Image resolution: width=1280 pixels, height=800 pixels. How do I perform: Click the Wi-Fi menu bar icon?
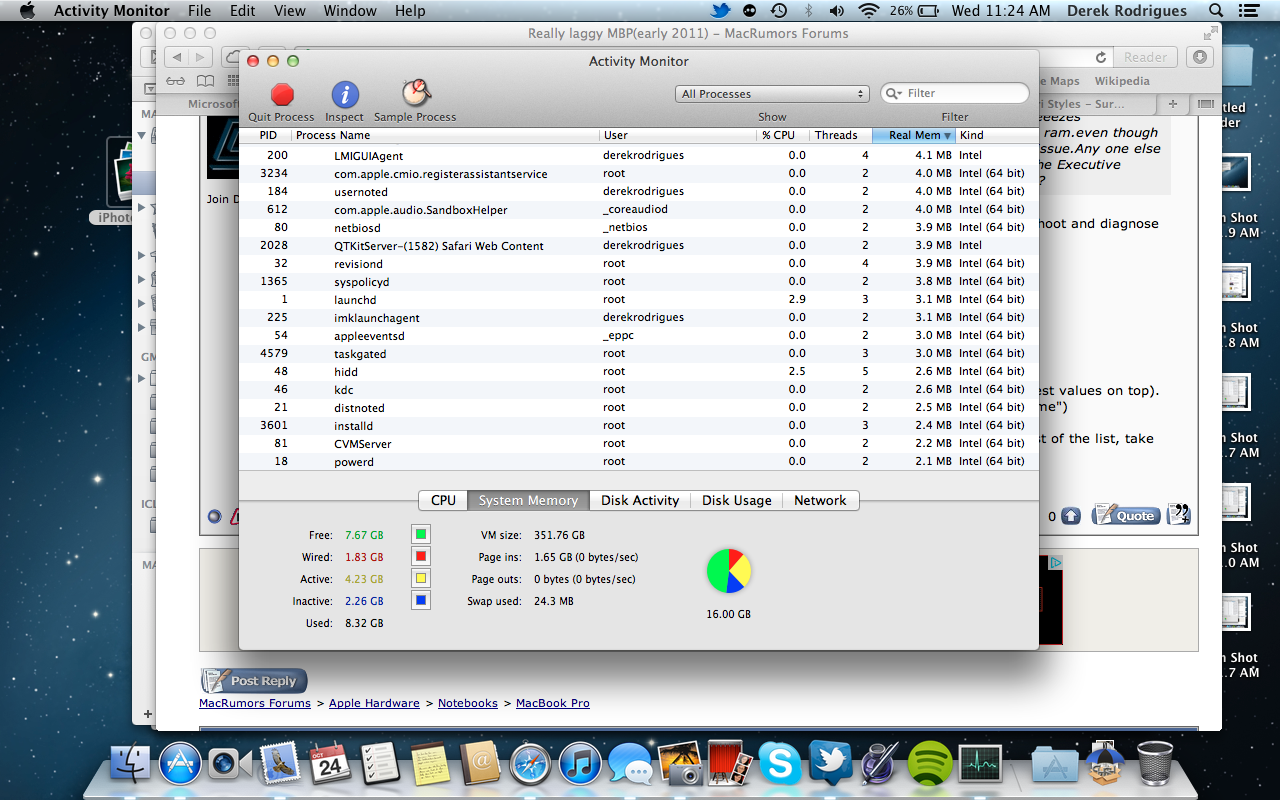tap(869, 11)
